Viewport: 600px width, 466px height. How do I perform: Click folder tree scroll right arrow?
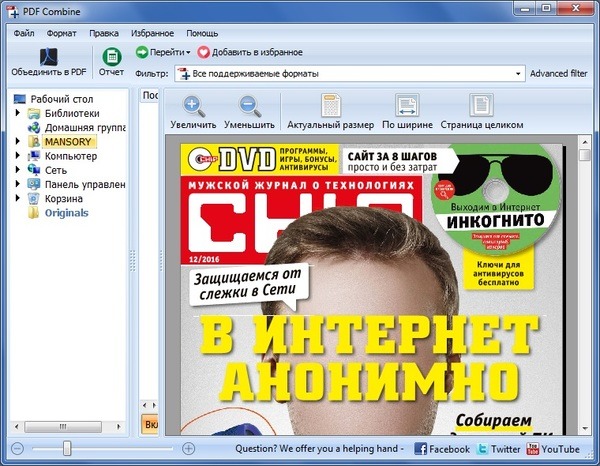[x=119, y=426]
